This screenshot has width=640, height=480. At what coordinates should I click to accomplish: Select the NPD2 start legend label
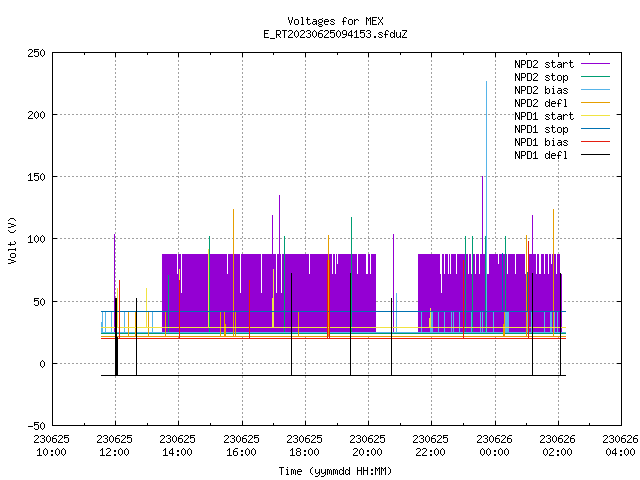click(544, 64)
